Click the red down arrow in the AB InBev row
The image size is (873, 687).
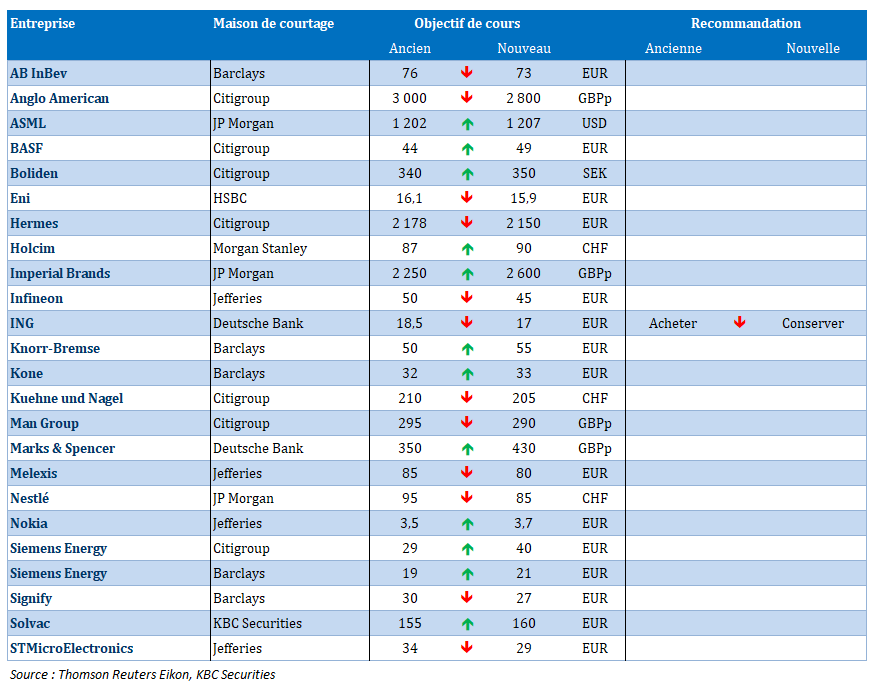[467, 73]
